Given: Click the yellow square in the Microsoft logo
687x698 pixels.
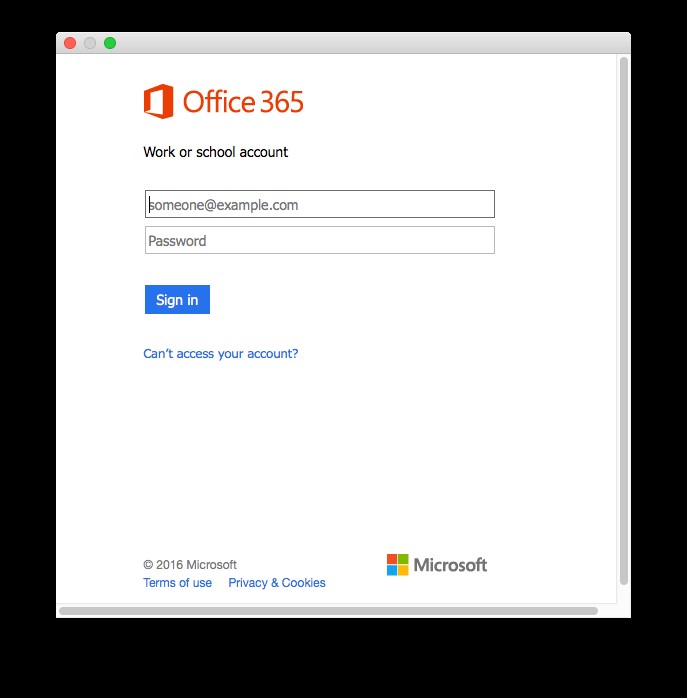Looking at the screenshot, I should pyautogui.click(x=403, y=570).
